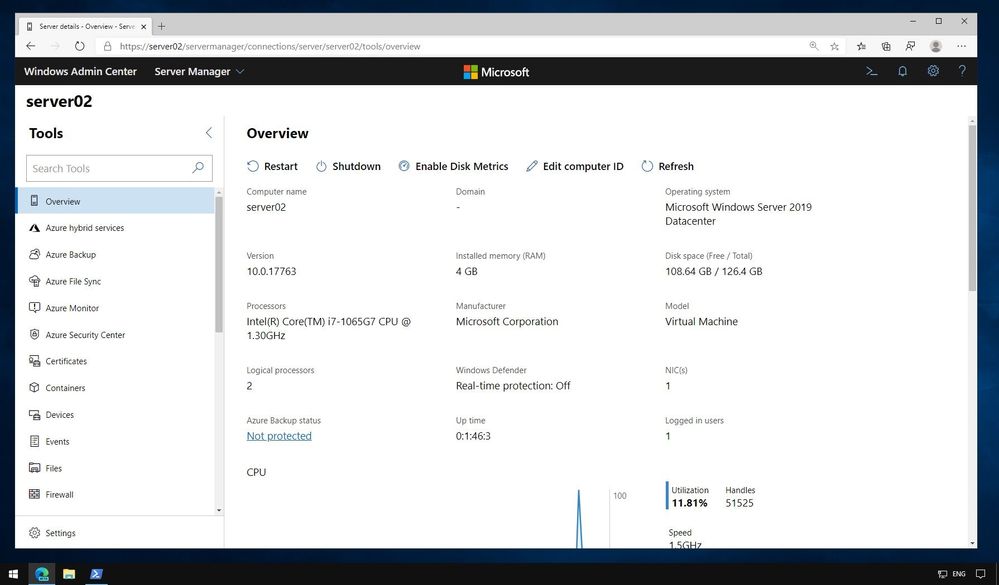Image resolution: width=999 pixels, height=585 pixels.
Task: Open browser favorites list icon
Action: [x=861, y=46]
